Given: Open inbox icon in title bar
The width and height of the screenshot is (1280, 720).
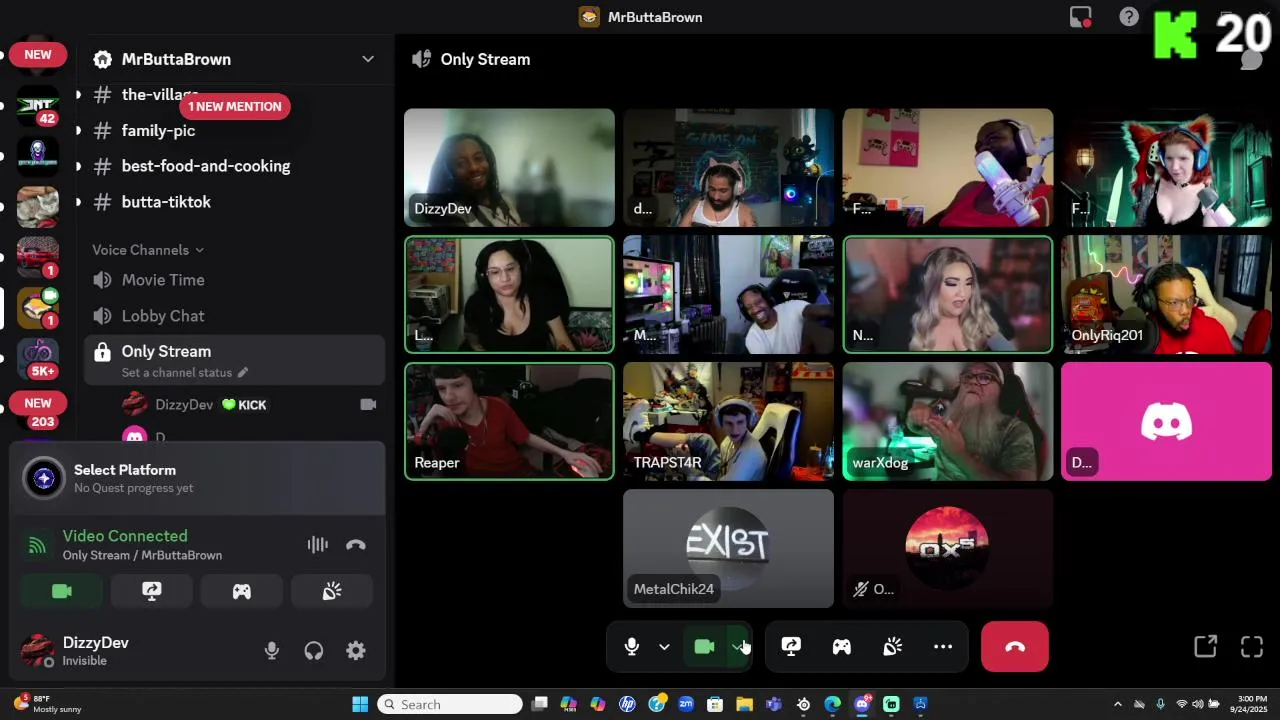Looking at the screenshot, I should coord(1080,17).
